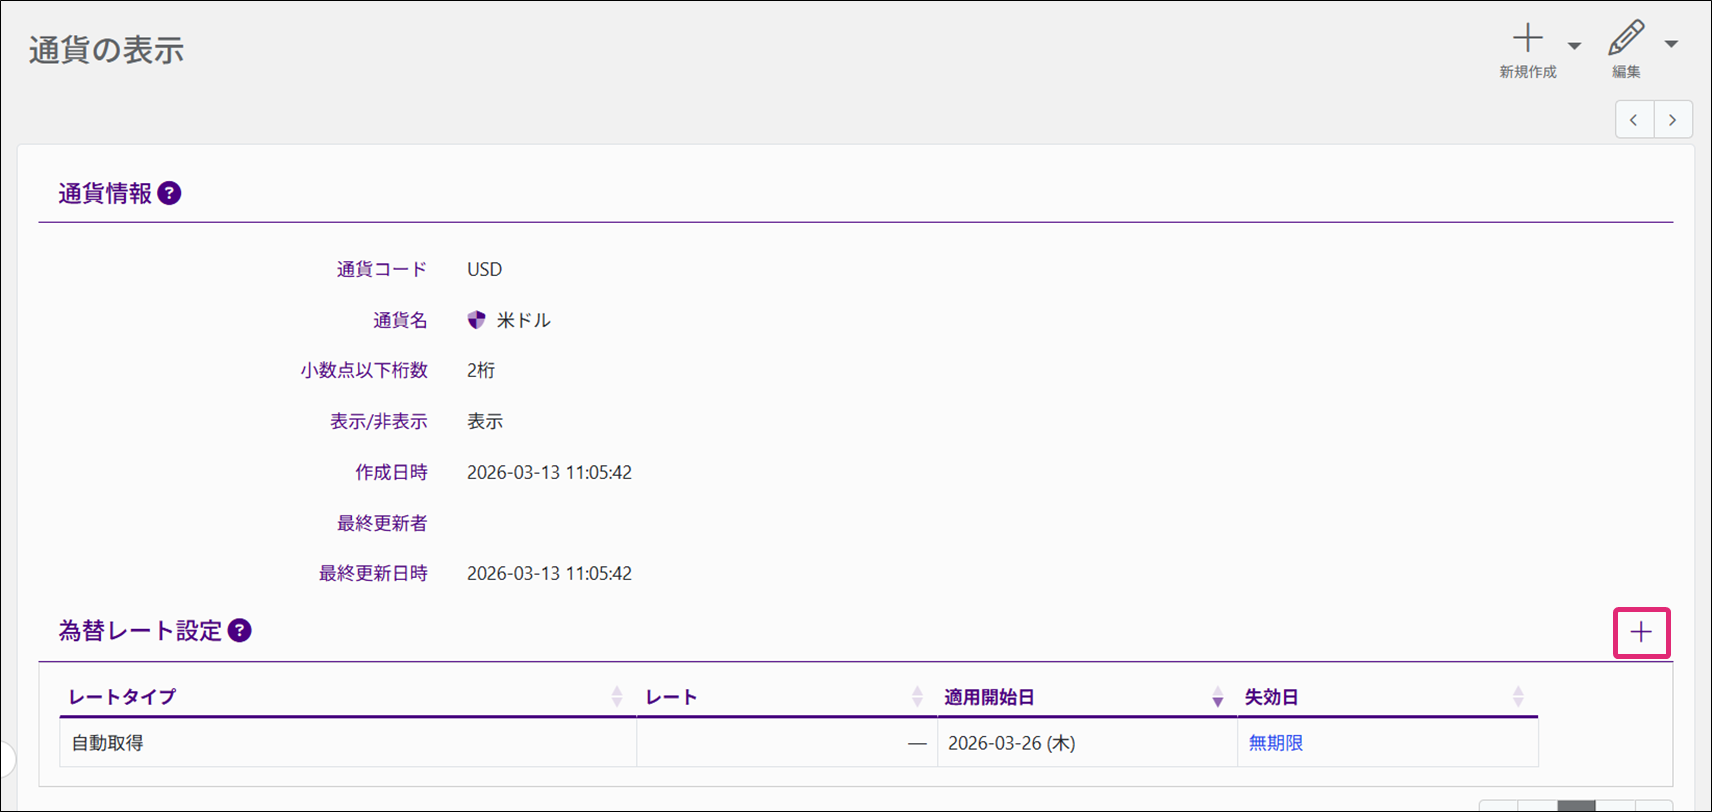
Task: Open the dropdown arrow beside 新規作成
Action: (x=1574, y=46)
